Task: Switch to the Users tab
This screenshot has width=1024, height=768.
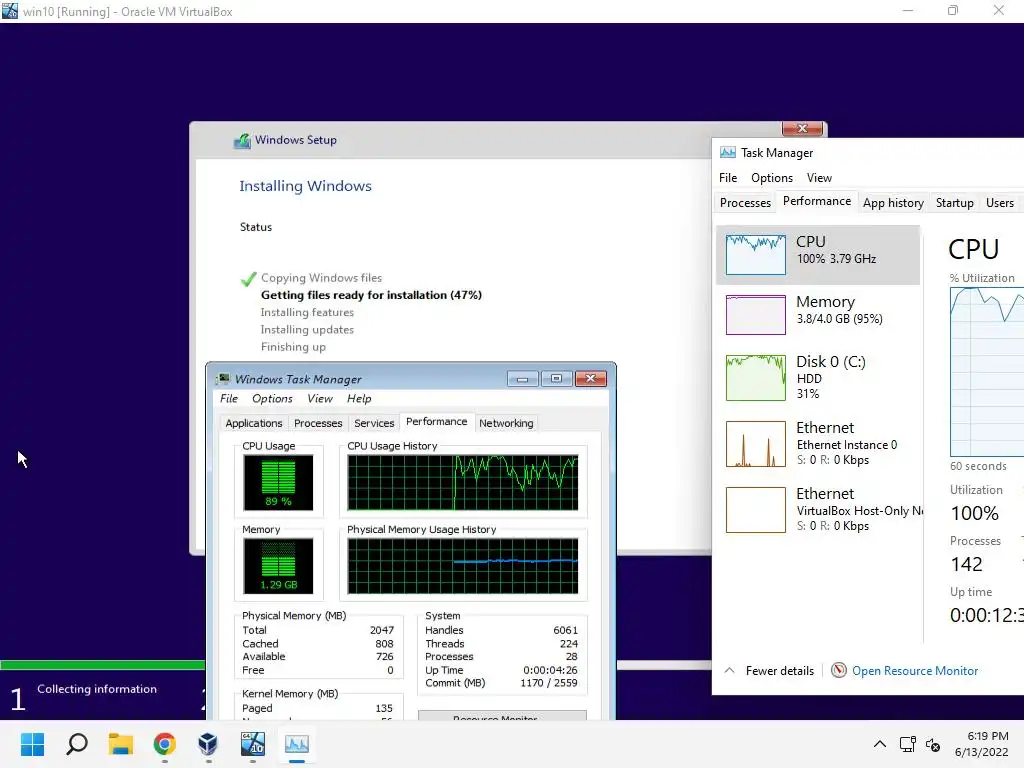Action: (999, 203)
